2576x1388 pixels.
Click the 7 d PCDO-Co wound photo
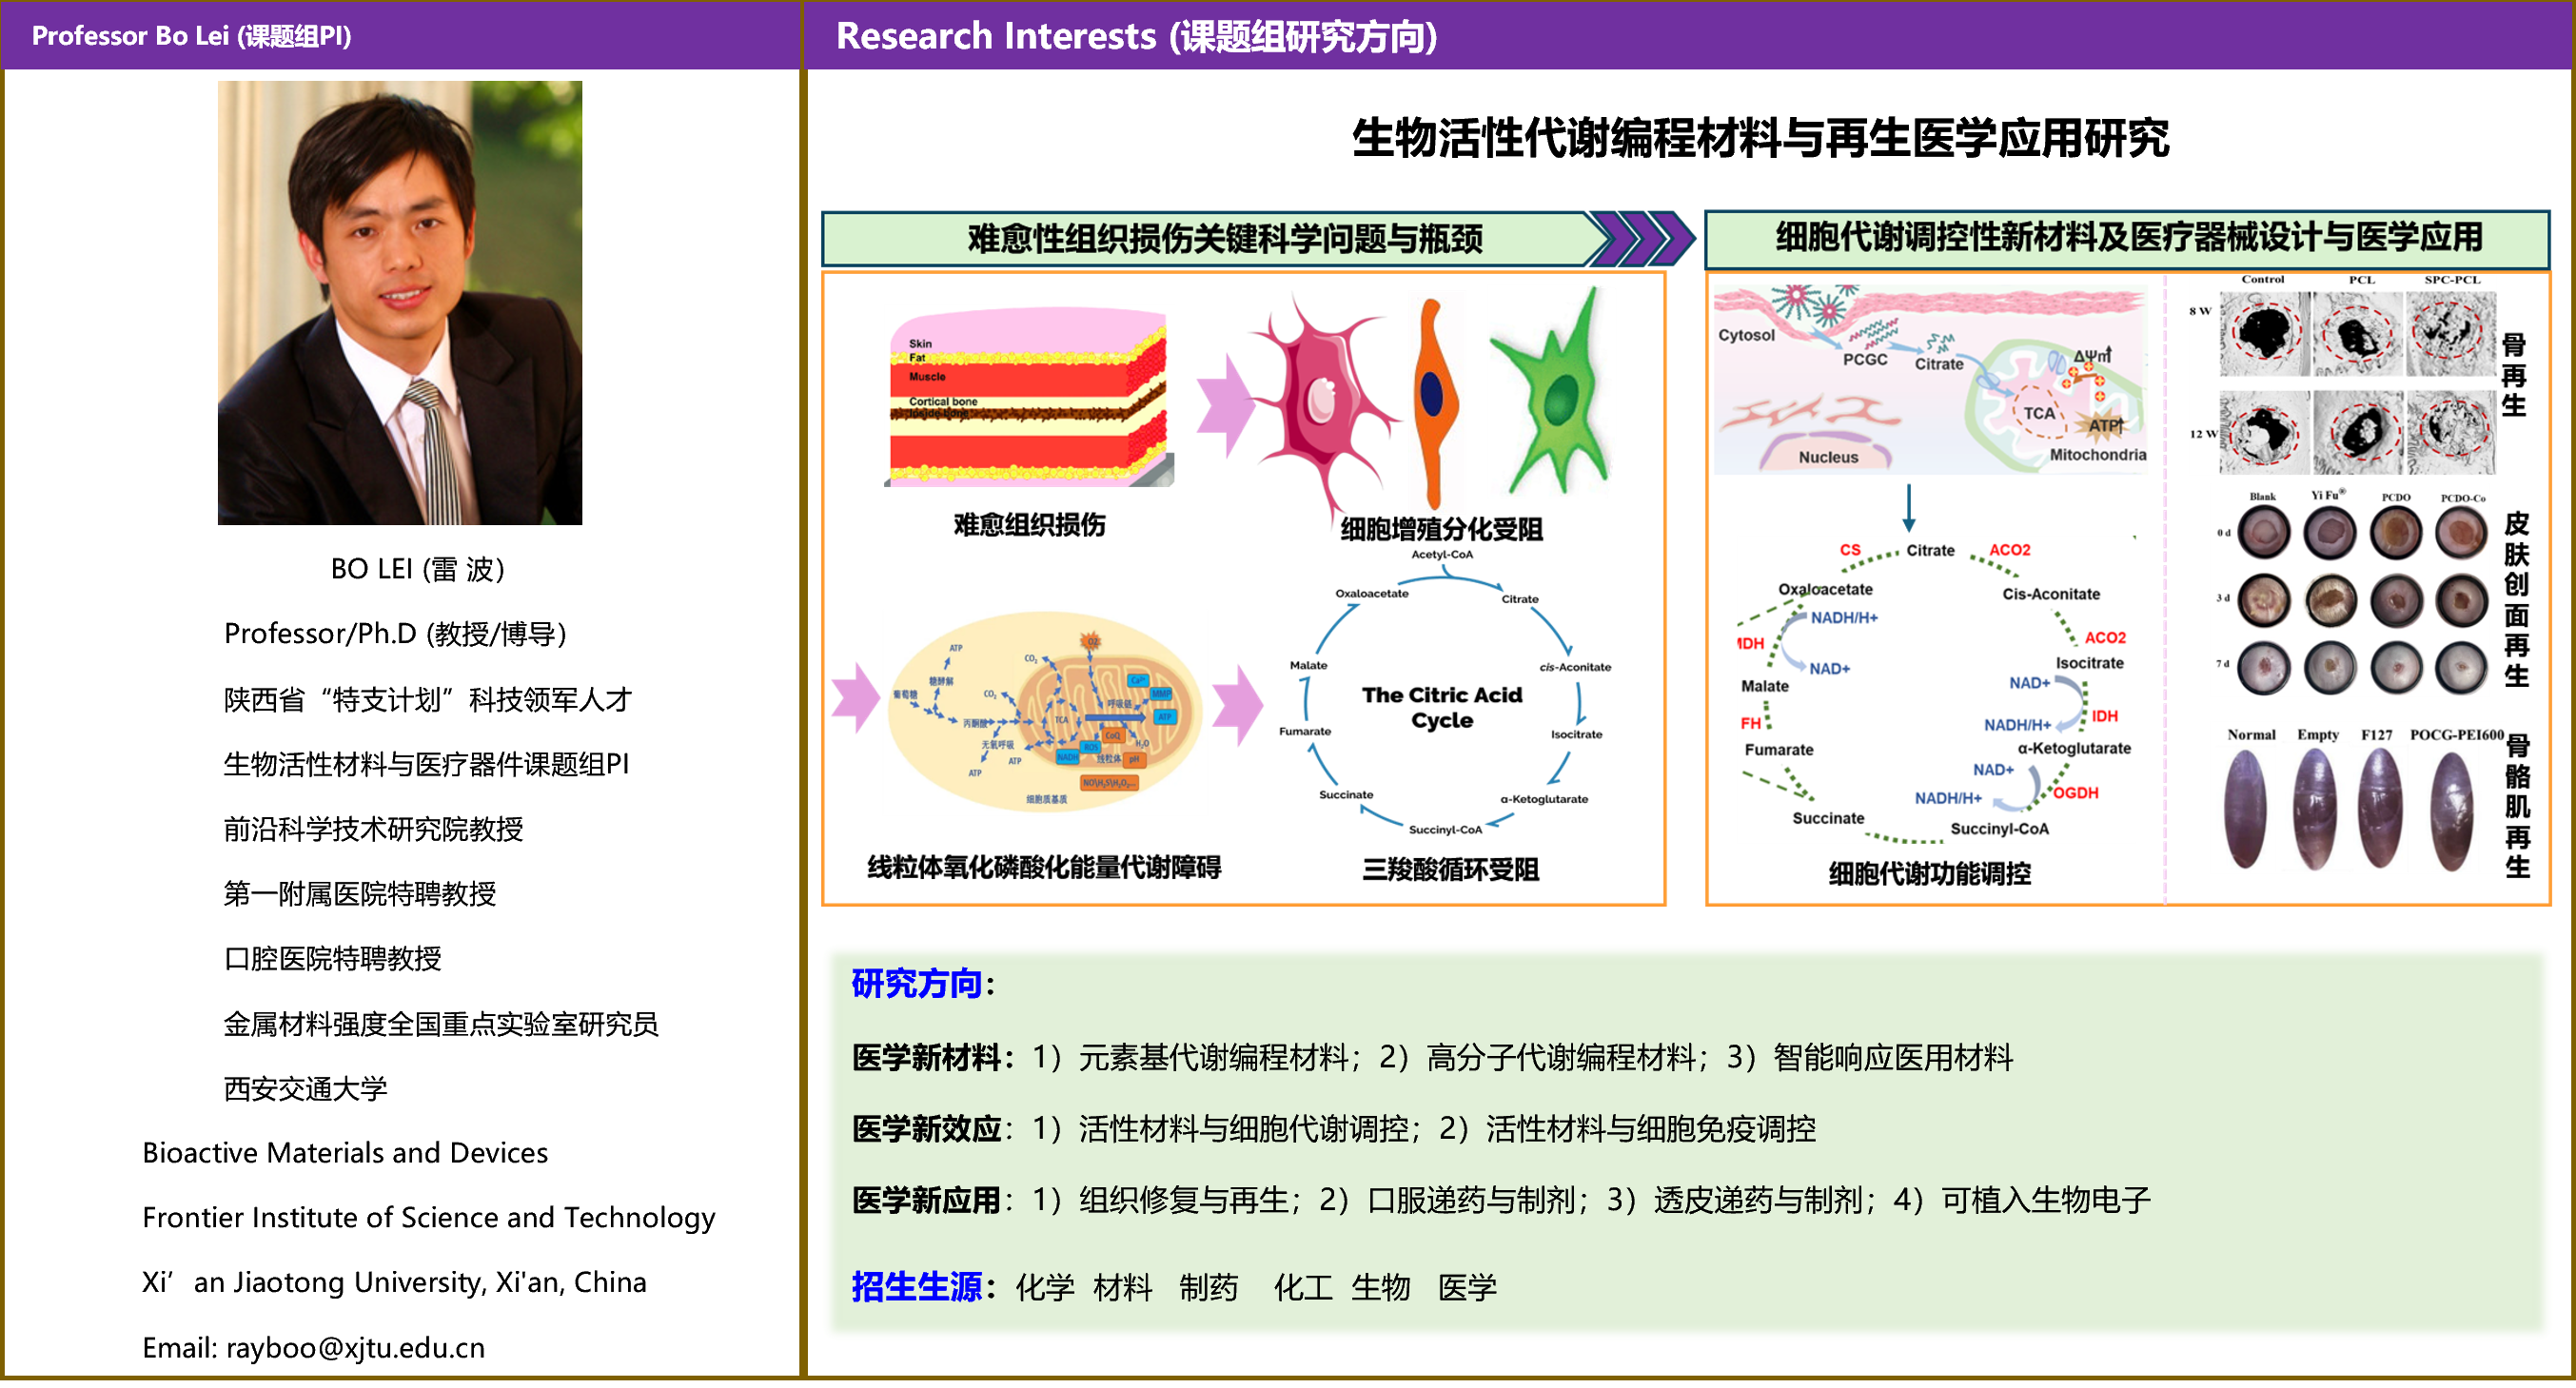2461,668
